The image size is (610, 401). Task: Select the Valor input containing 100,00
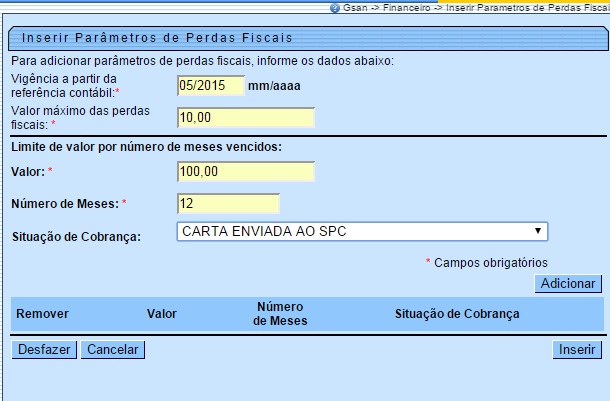click(244, 172)
